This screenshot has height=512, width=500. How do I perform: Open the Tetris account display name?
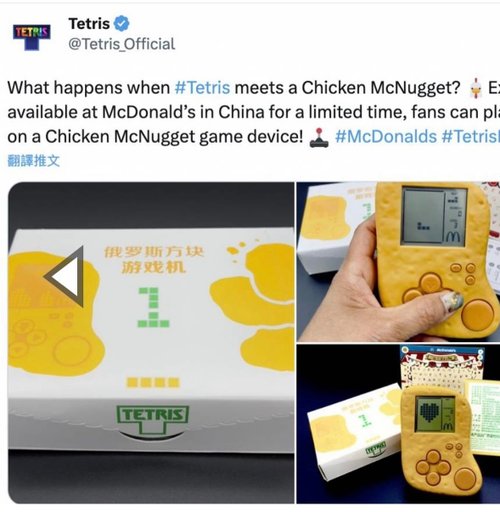click(89, 24)
